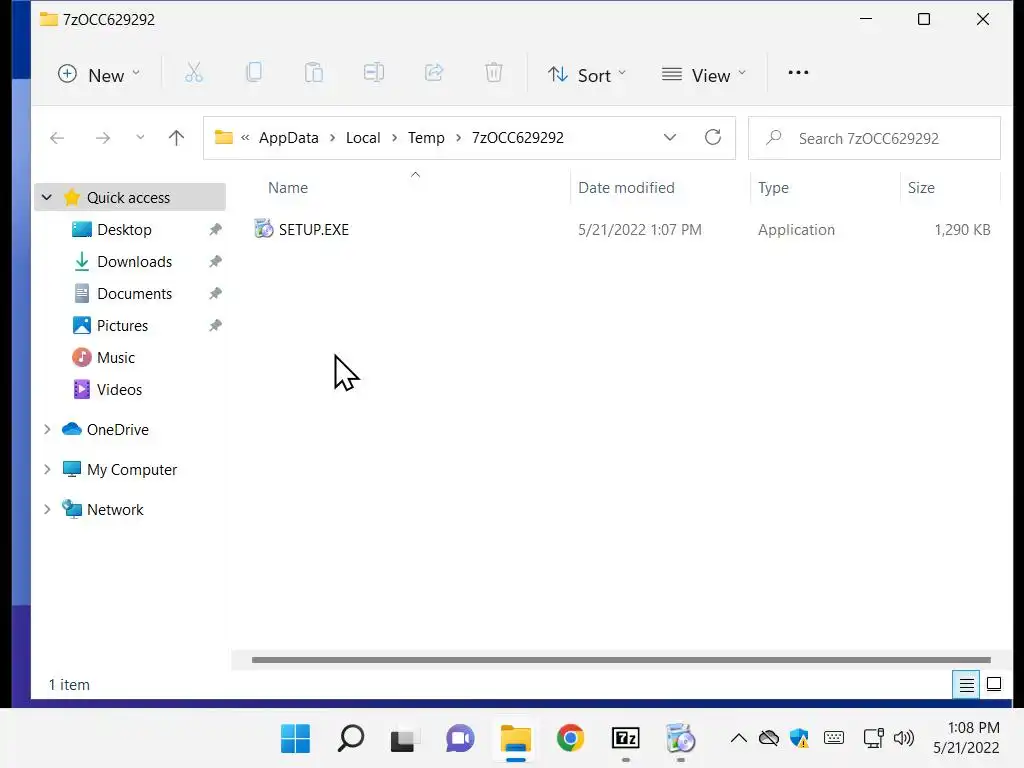Expand the My Computer tree node
The height and width of the screenshot is (768, 1024).
pyautogui.click(x=47, y=469)
